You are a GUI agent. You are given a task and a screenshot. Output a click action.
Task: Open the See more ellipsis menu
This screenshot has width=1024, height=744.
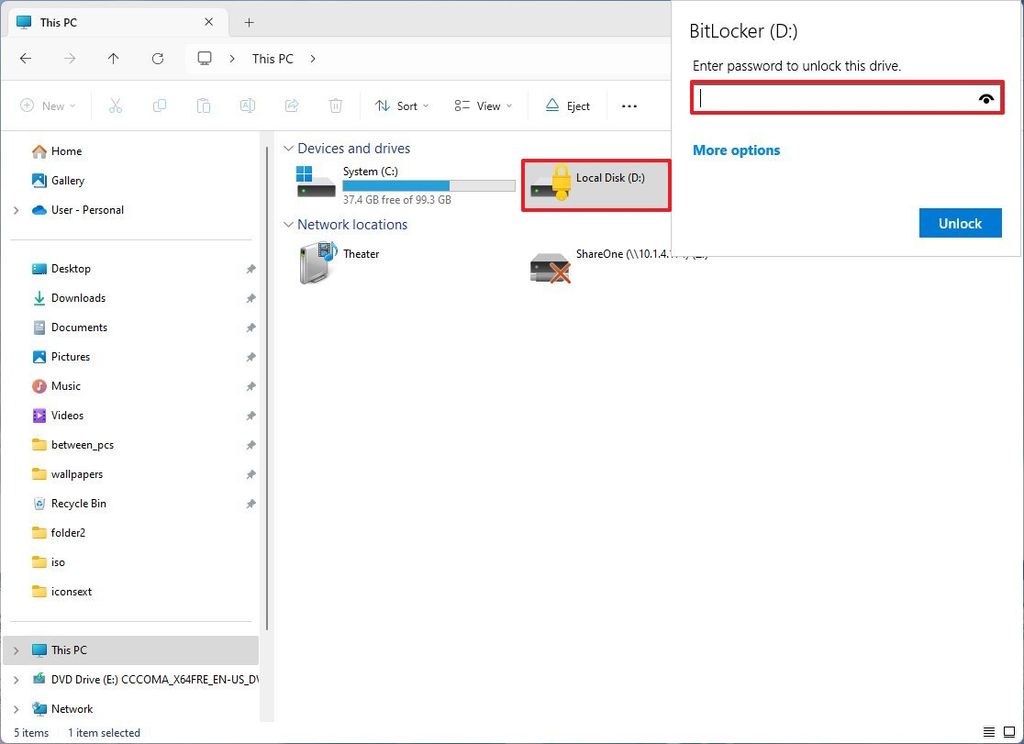tap(629, 105)
